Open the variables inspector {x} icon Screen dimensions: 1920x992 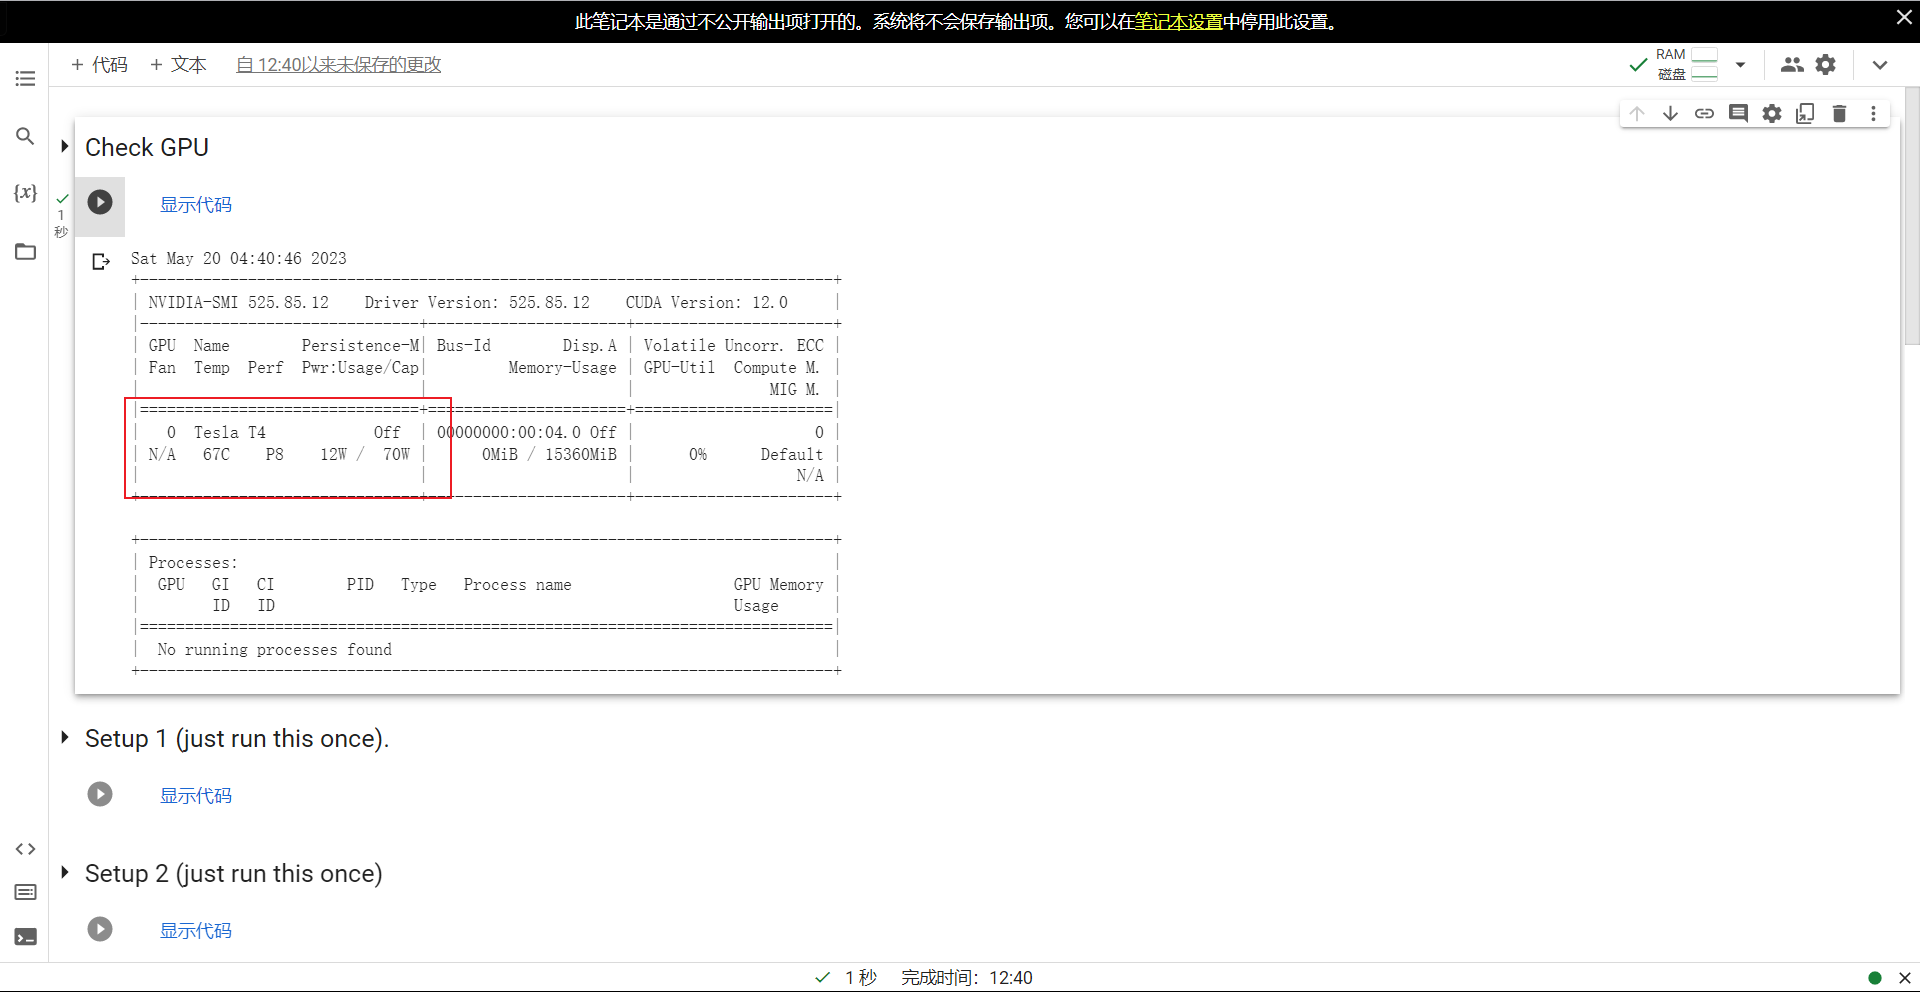pyautogui.click(x=25, y=193)
